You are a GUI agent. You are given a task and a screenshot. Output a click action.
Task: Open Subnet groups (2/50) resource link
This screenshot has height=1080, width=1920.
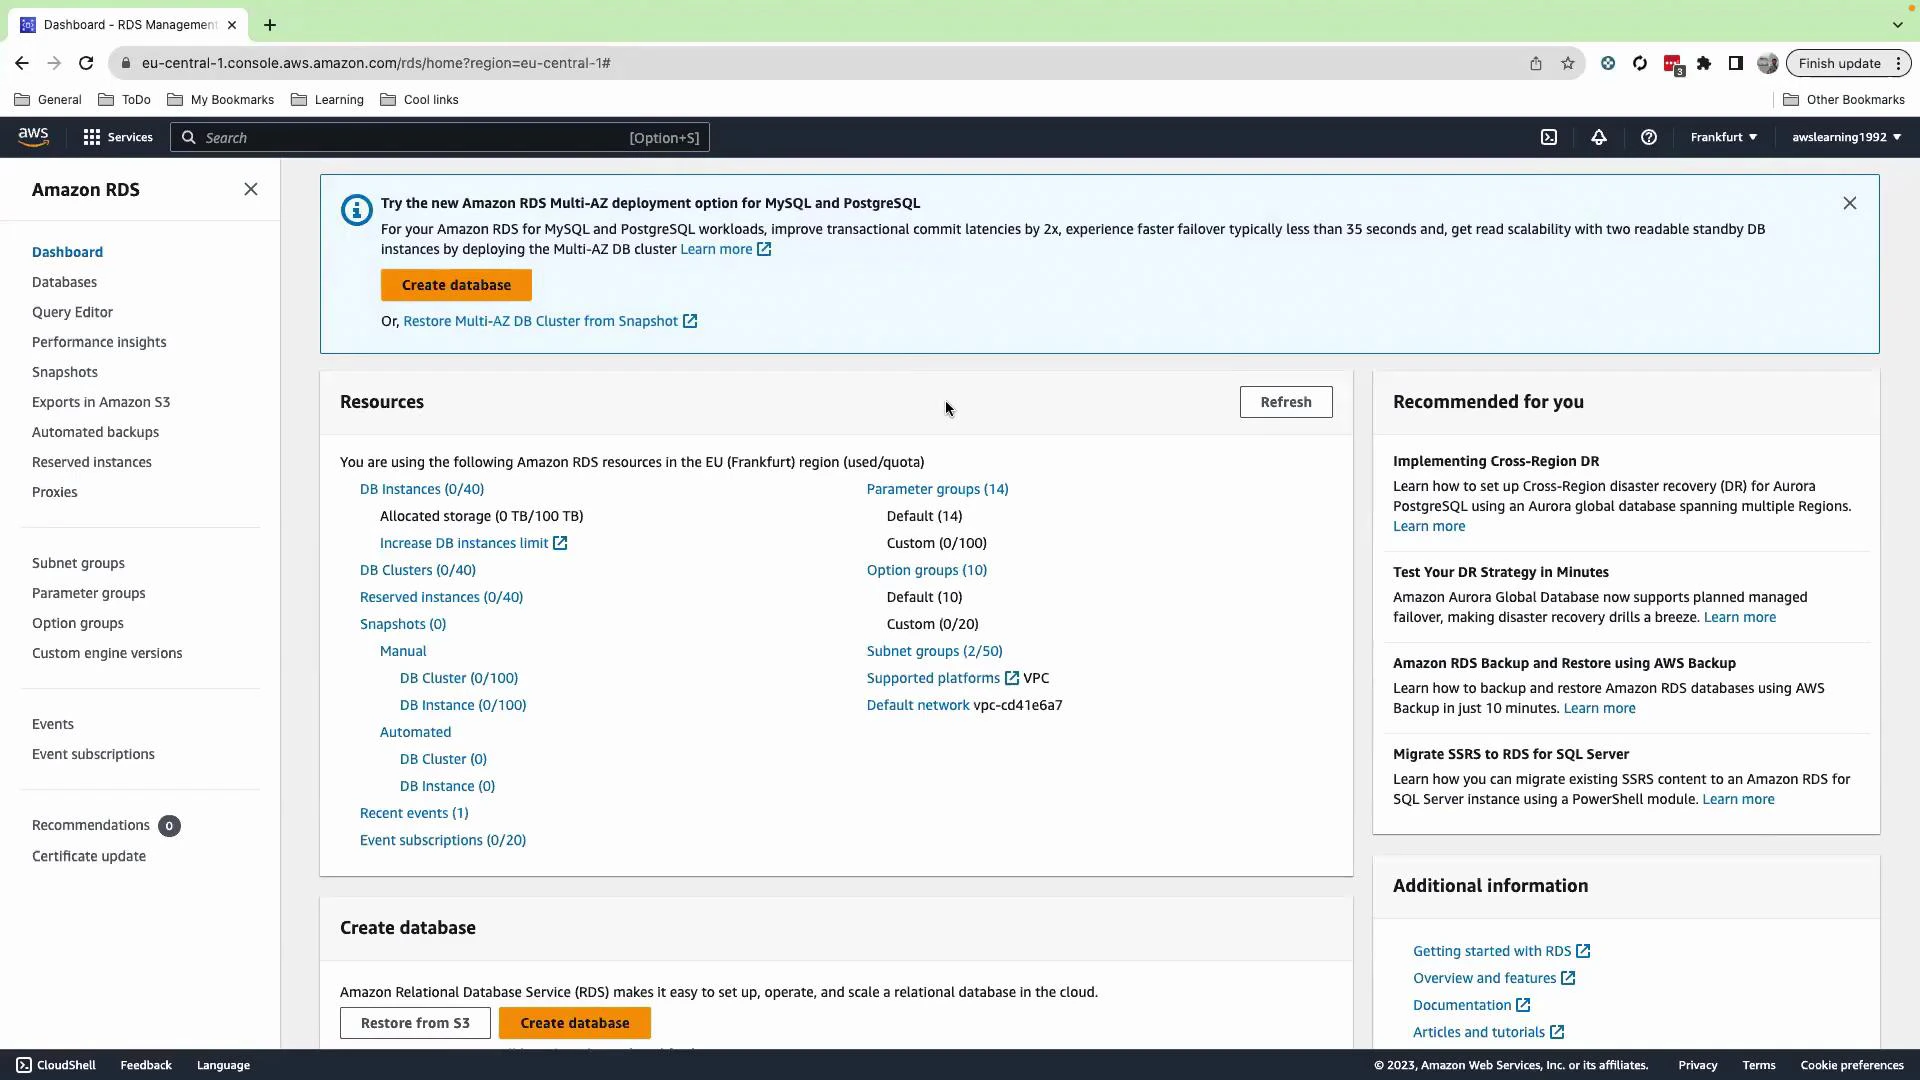tap(934, 651)
